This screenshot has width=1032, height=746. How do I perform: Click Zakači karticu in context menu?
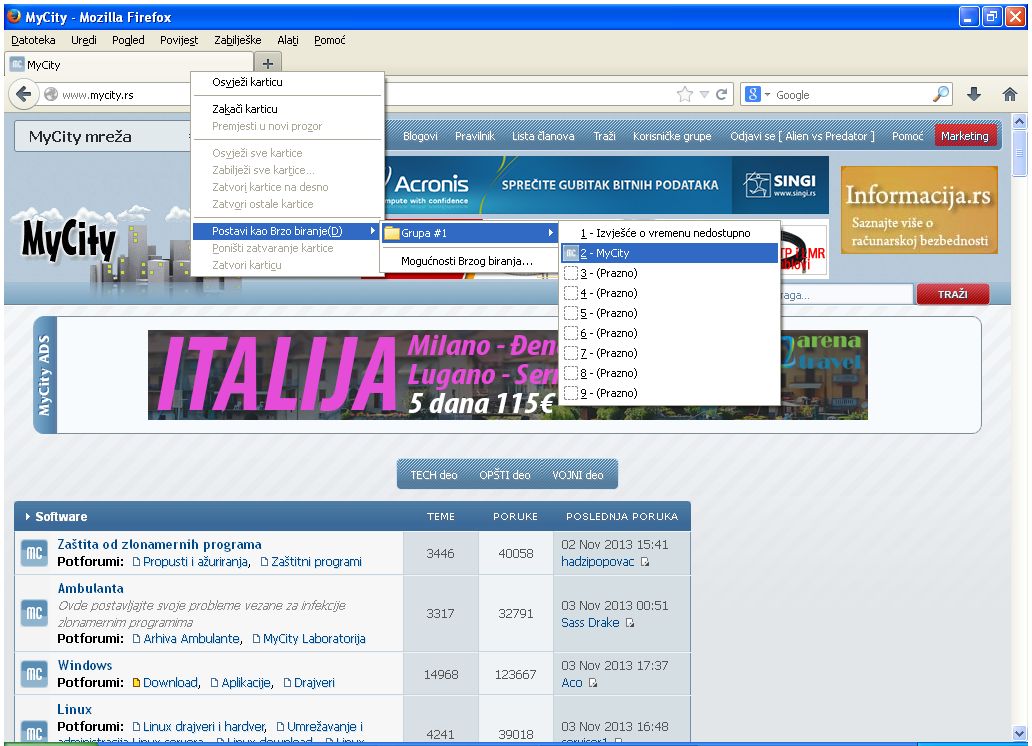[286, 109]
